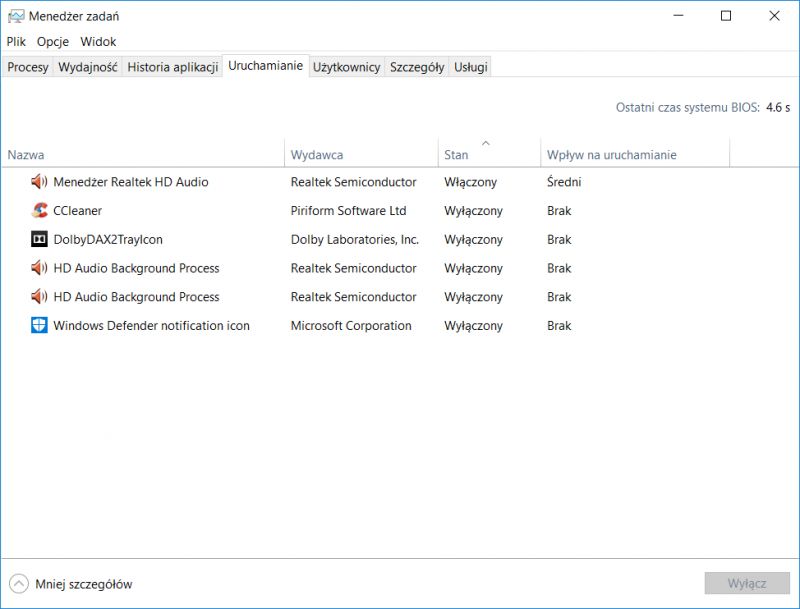
Task: Select the Menedżer Realtek HD Audio row
Action: 400,182
